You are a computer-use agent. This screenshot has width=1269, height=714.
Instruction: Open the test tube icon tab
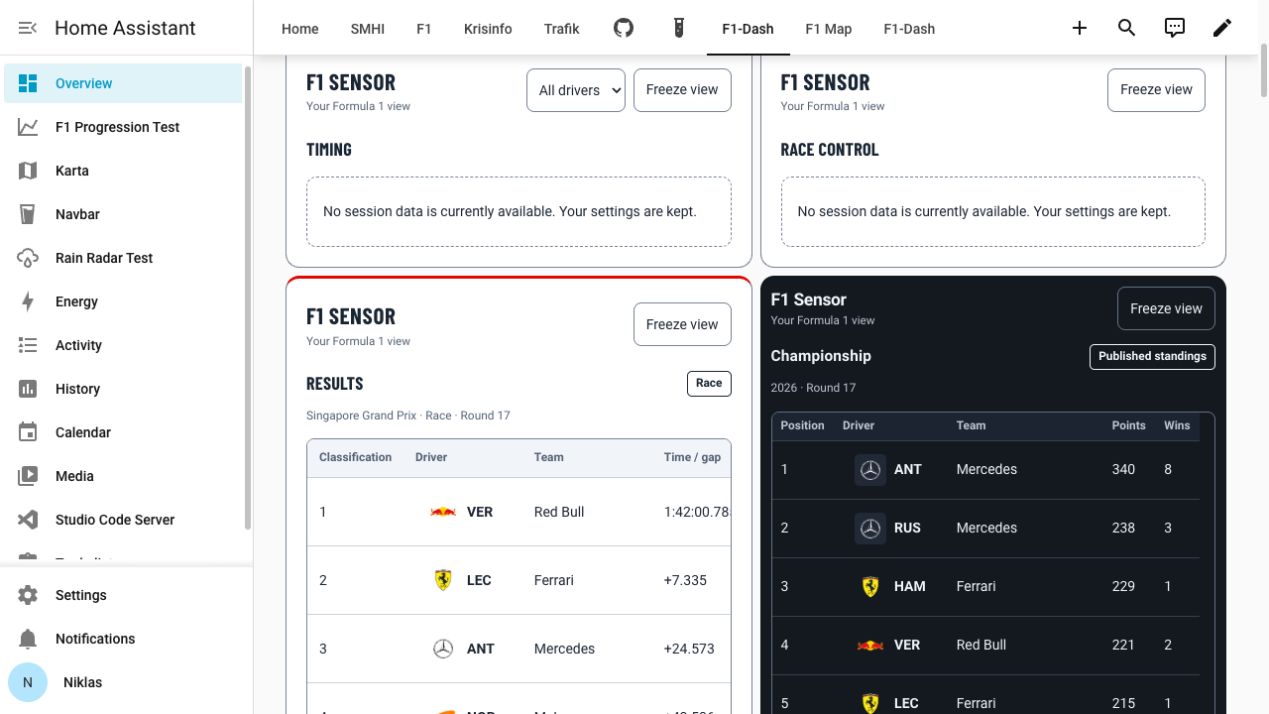[x=679, y=28]
